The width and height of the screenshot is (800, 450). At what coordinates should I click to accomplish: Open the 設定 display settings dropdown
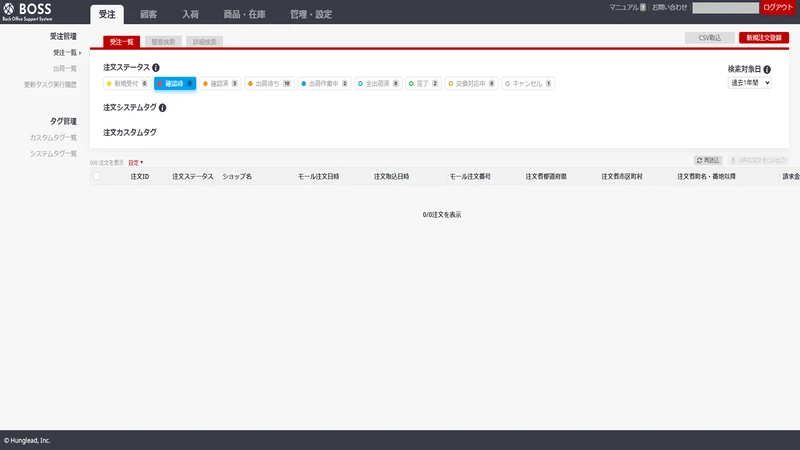pyautogui.click(x=135, y=163)
